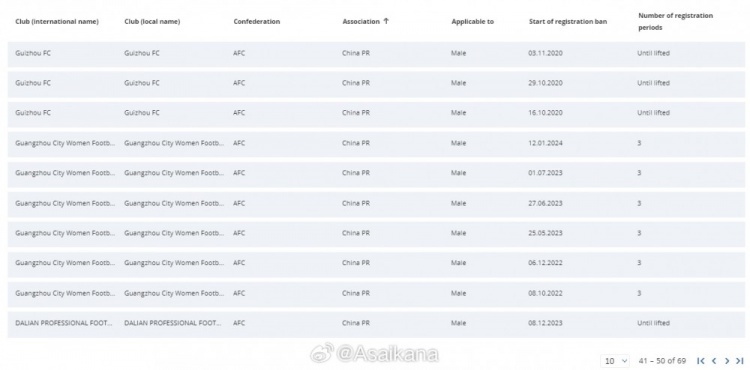Sort by Number of registration periods header

pyautogui.click(x=675, y=22)
